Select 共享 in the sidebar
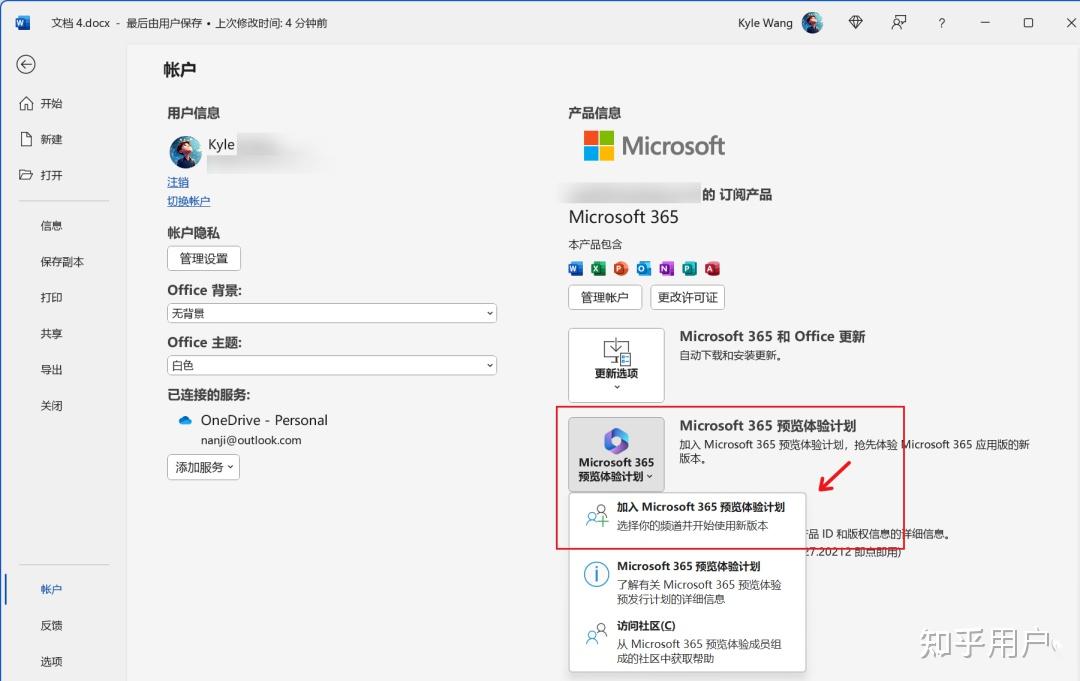1080x681 pixels. pyautogui.click(x=51, y=333)
